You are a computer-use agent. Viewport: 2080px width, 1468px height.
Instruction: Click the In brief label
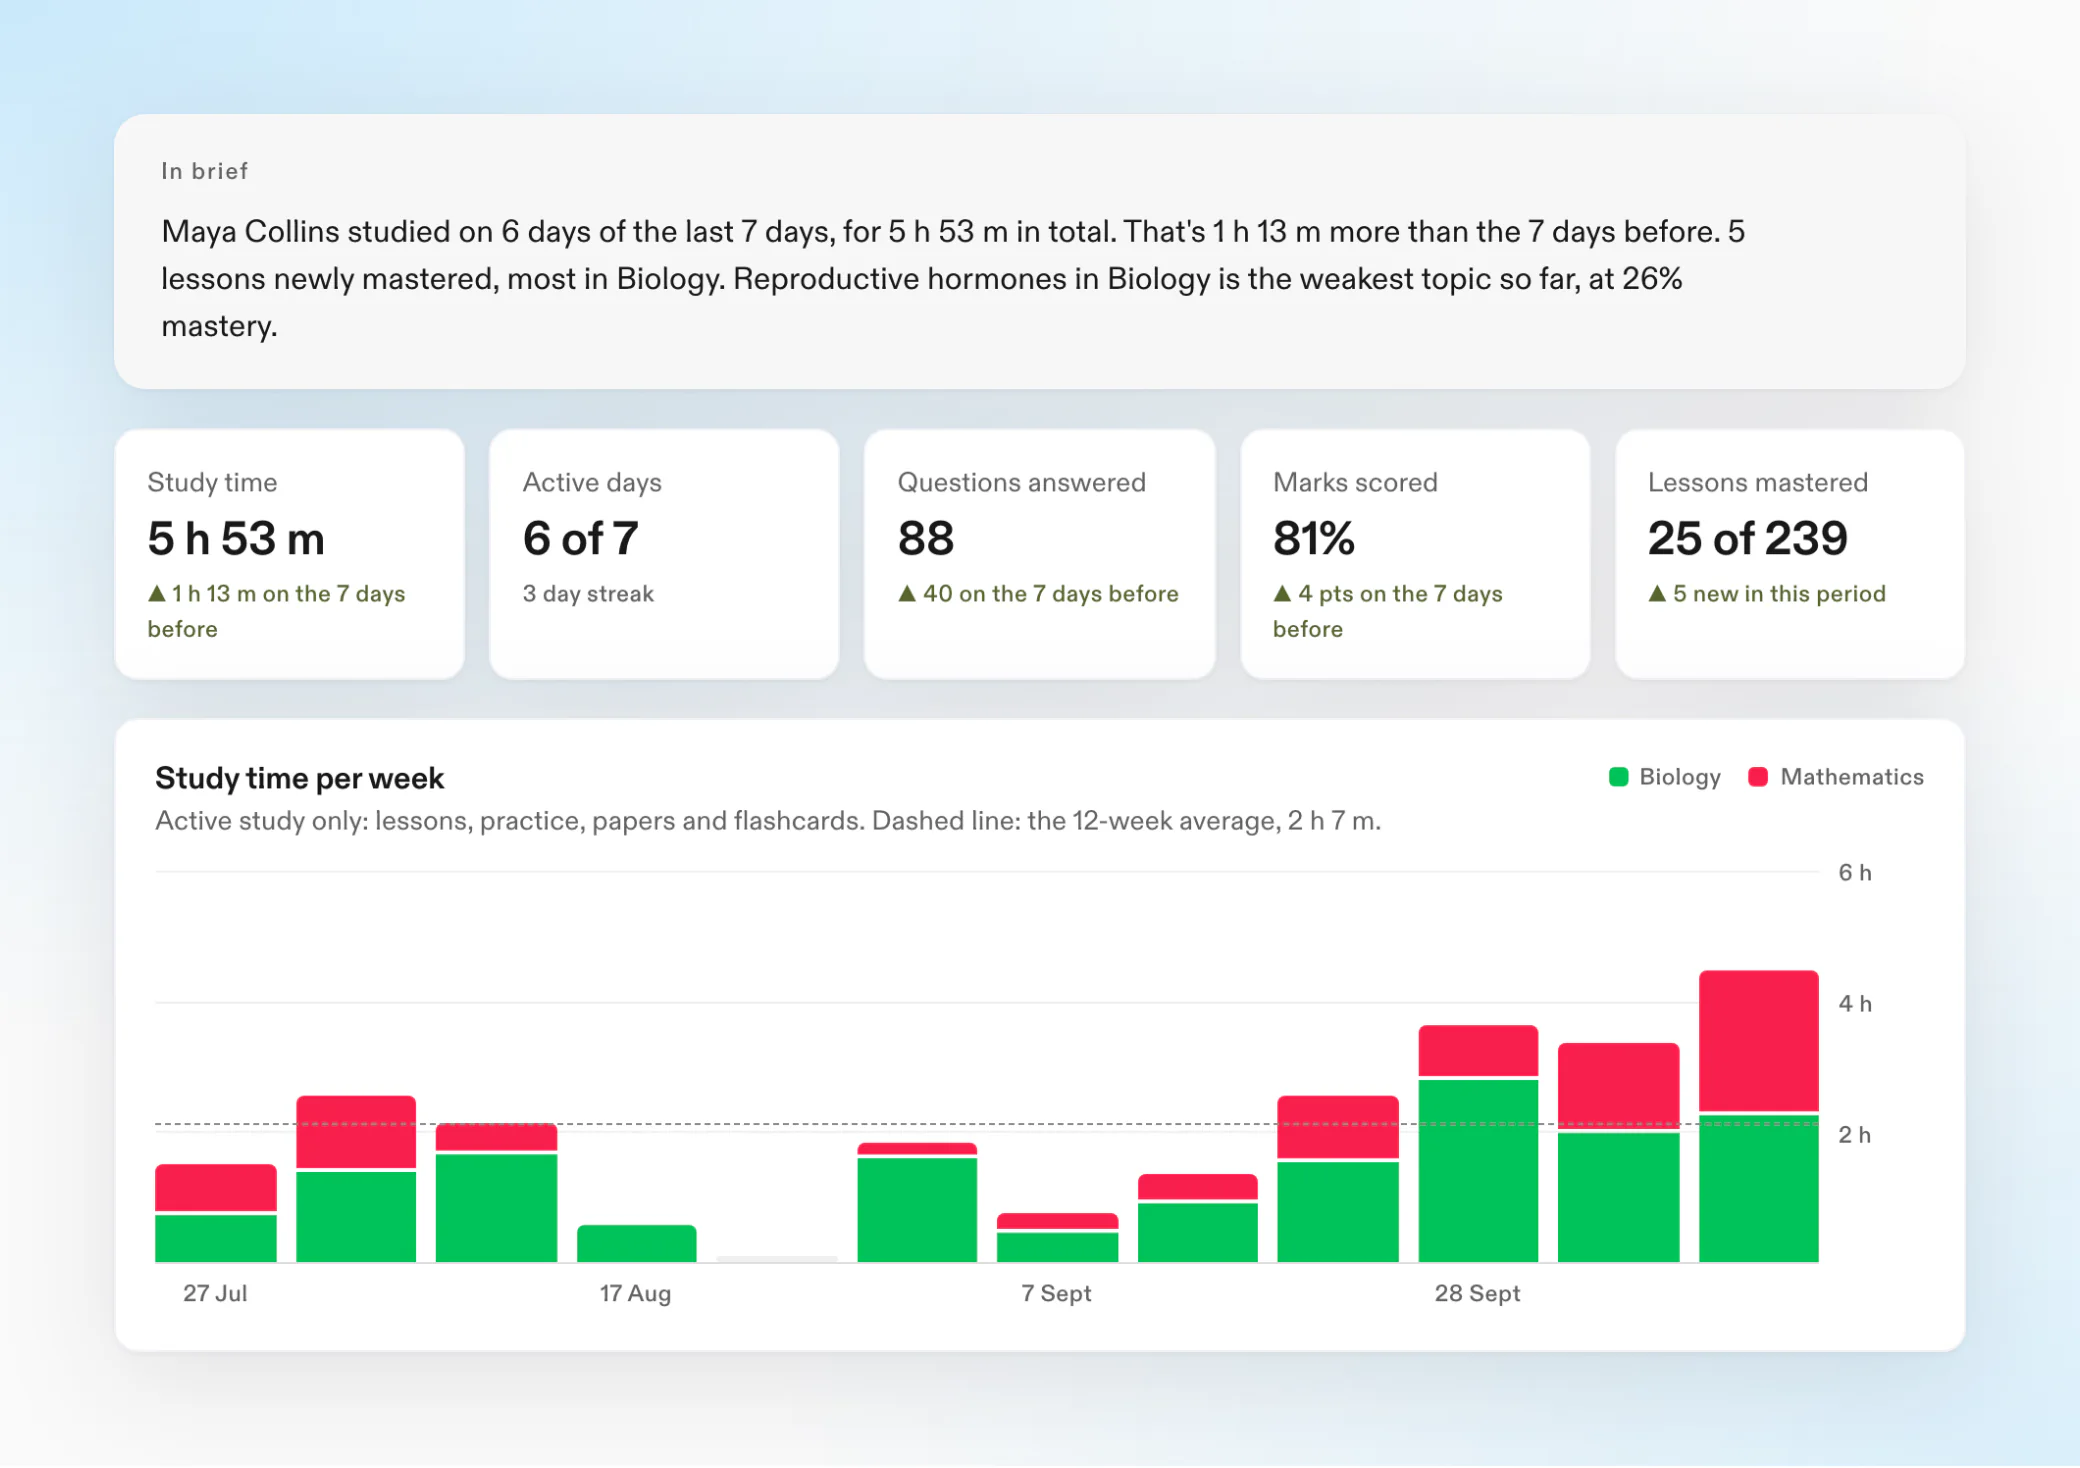tap(204, 171)
